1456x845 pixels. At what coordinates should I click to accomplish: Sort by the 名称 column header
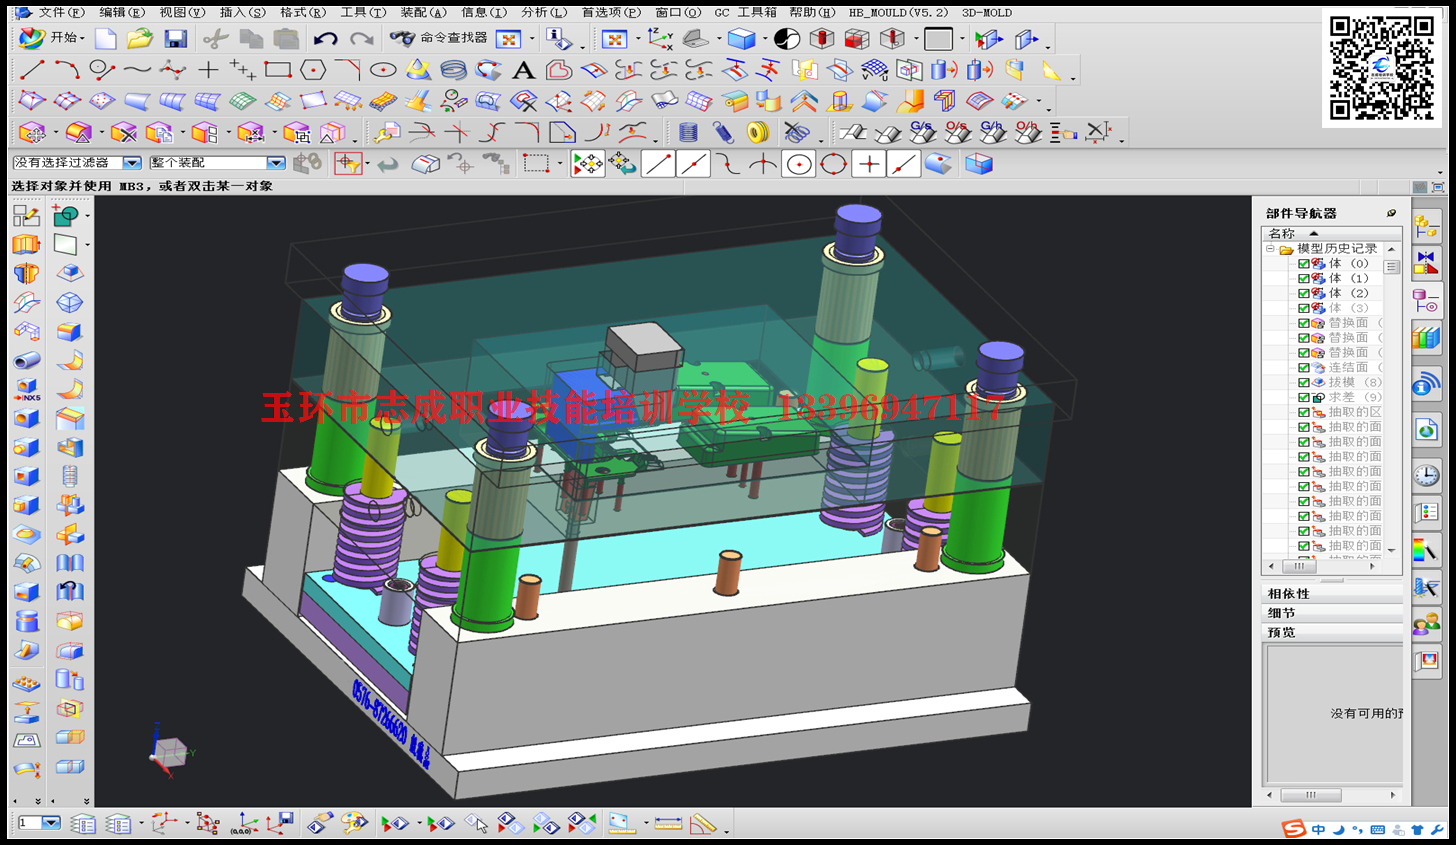coord(1333,233)
